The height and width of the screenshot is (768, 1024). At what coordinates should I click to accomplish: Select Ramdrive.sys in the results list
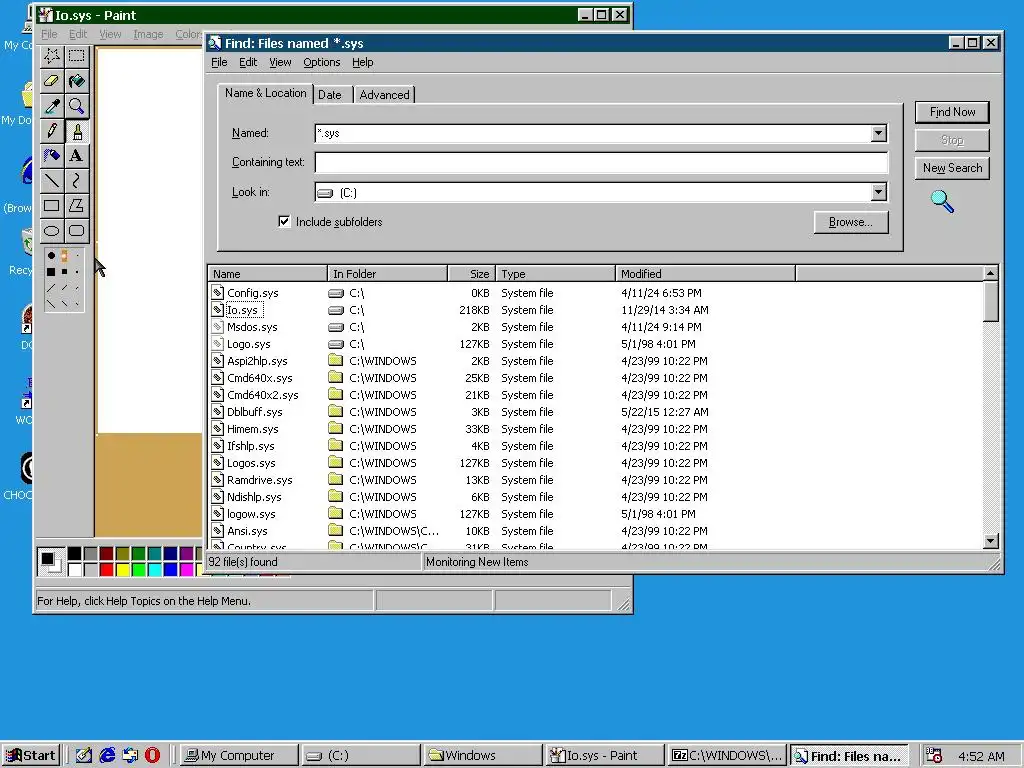pos(259,480)
